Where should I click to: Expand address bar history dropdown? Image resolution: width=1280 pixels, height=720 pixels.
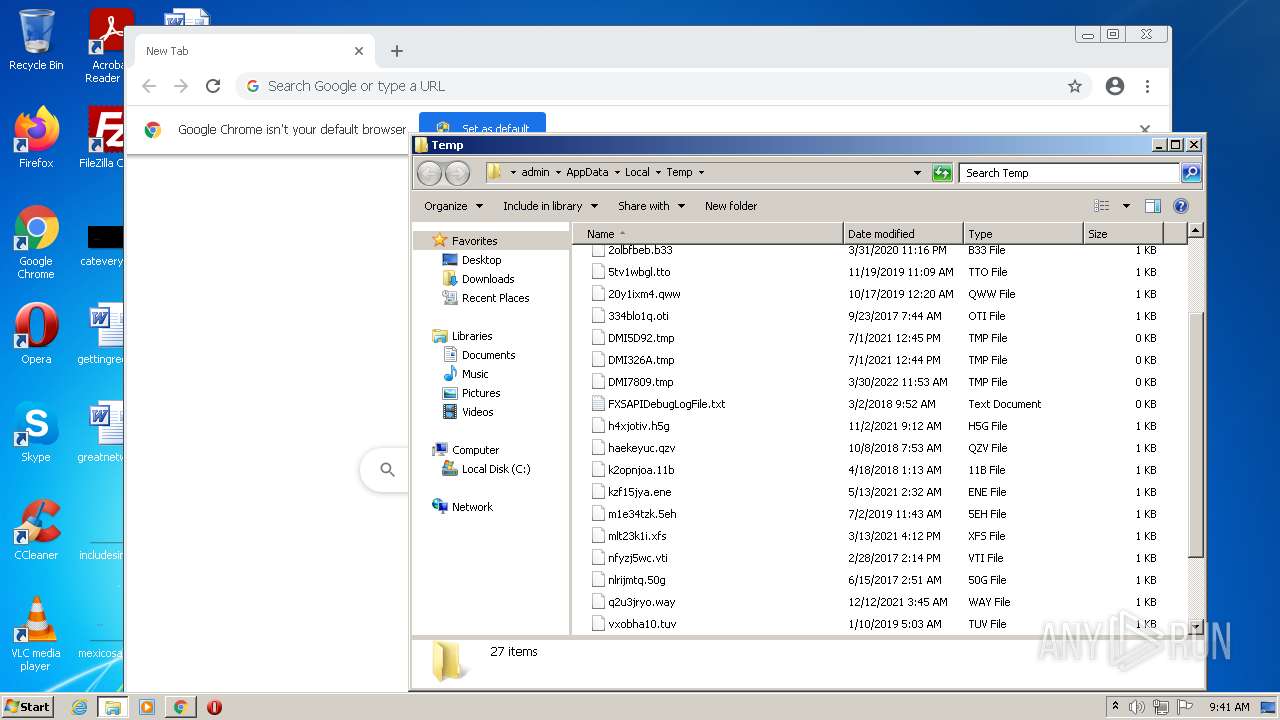tap(917, 173)
